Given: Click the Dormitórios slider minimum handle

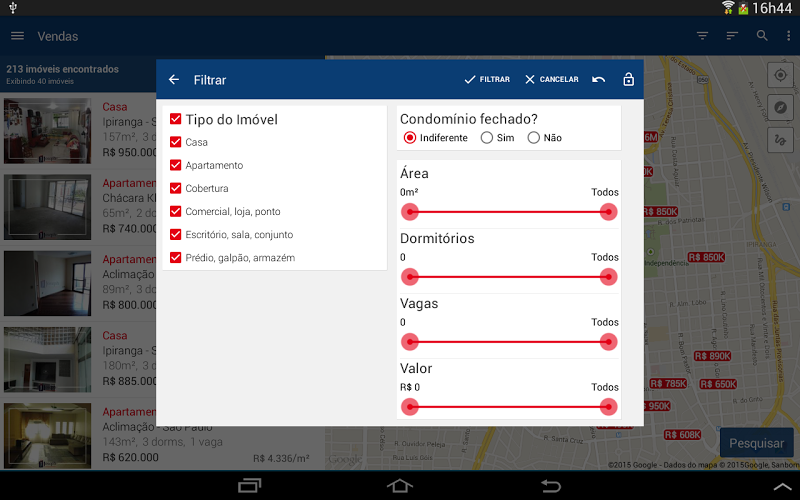Looking at the screenshot, I should pos(410,277).
